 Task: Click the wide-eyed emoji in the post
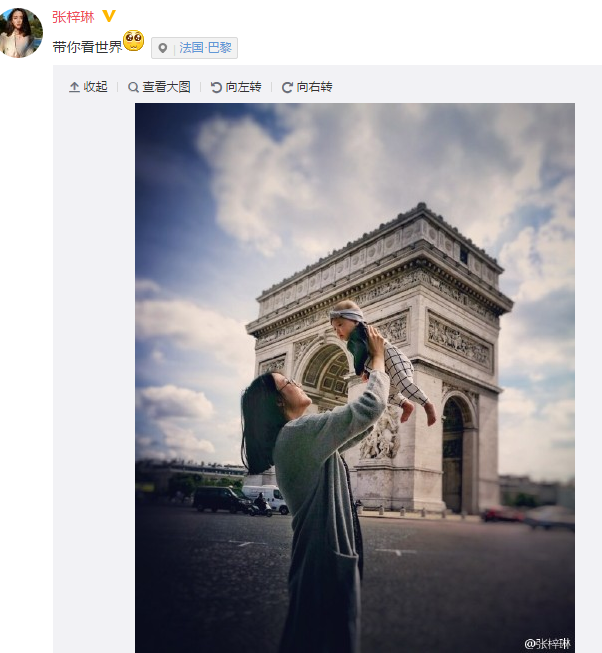point(134,41)
